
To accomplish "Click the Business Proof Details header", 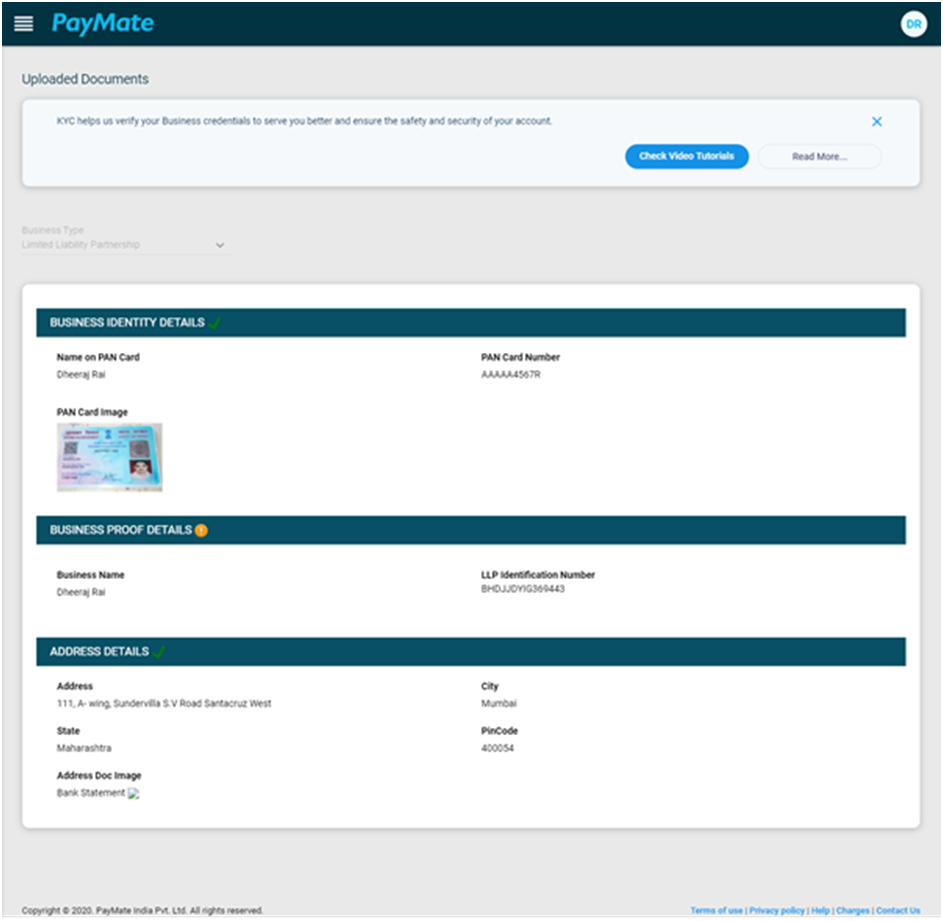I will pos(471,530).
